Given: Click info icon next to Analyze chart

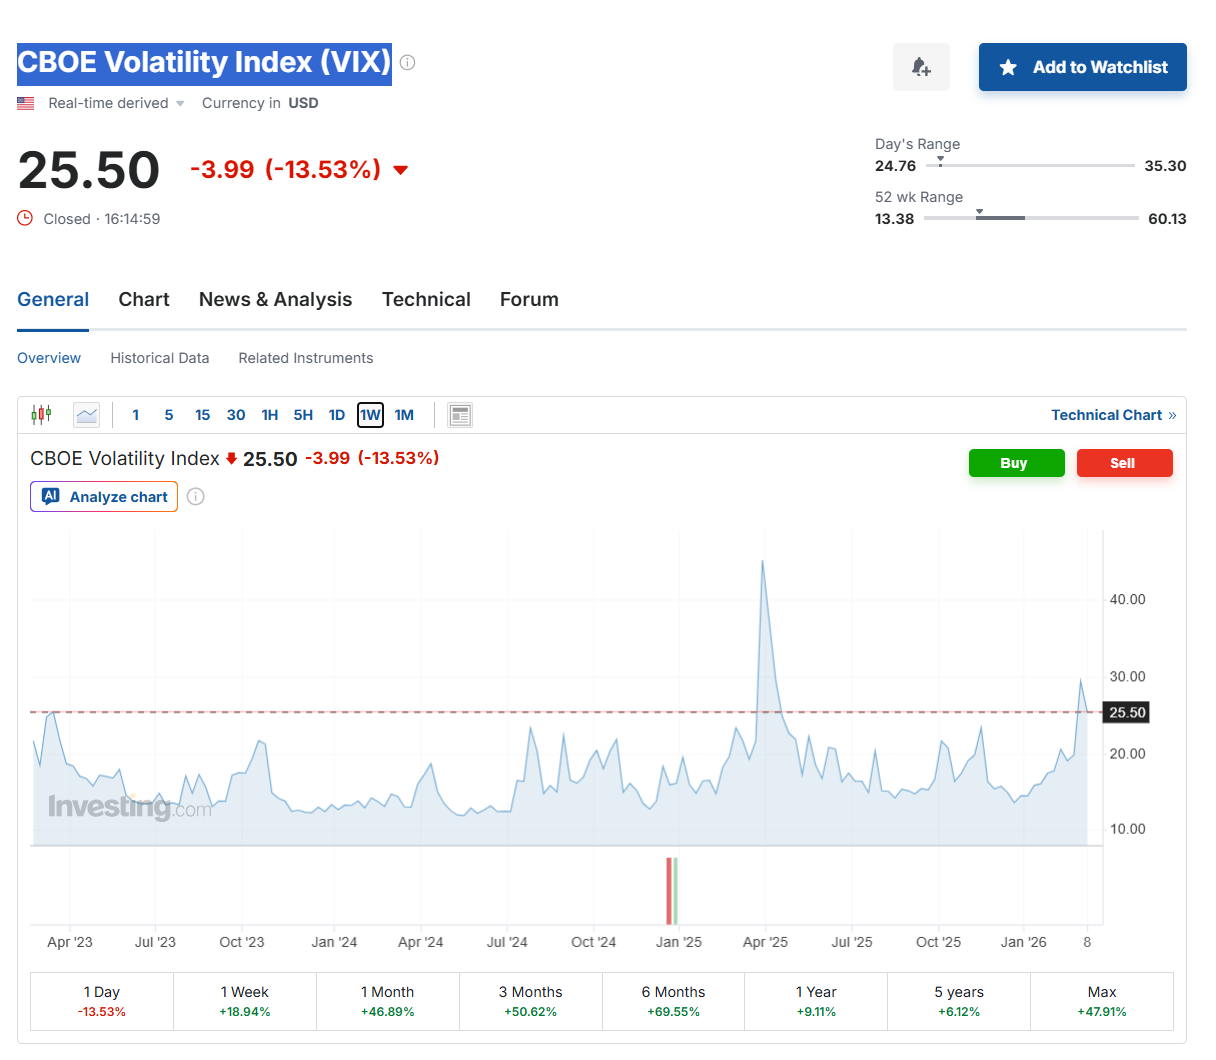Looking at the screenshot, I should (x=196, y=497).
